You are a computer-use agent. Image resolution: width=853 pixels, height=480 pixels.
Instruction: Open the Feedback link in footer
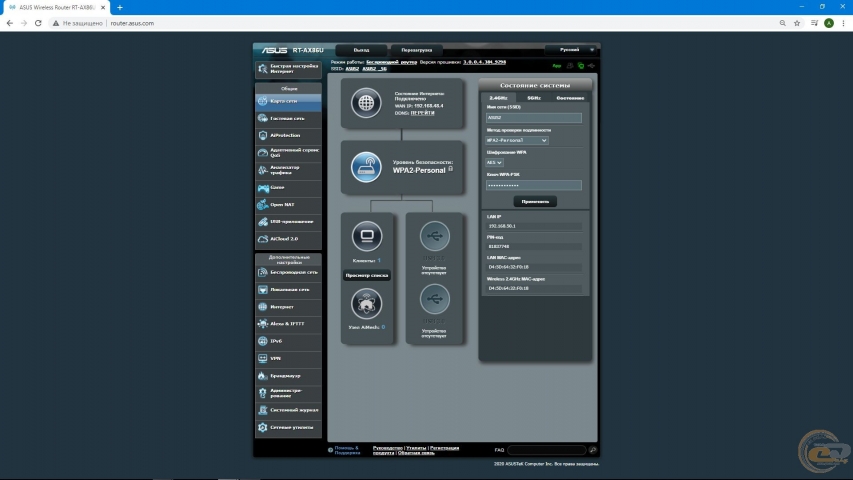point(416,453)
